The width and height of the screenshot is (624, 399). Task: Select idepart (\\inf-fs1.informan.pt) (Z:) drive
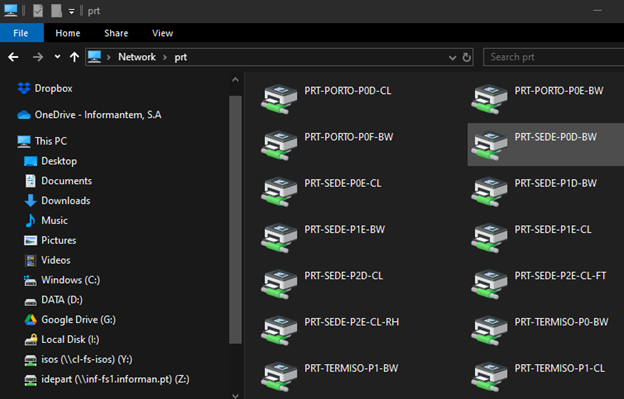pyautogui.click(x=115, y=379)
